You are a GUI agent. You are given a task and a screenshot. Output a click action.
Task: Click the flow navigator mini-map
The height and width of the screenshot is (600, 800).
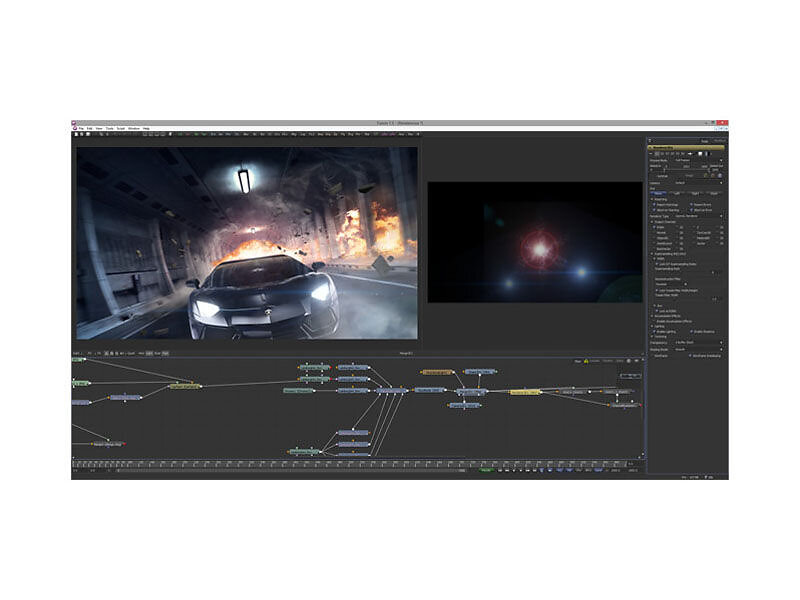(630, 376)
